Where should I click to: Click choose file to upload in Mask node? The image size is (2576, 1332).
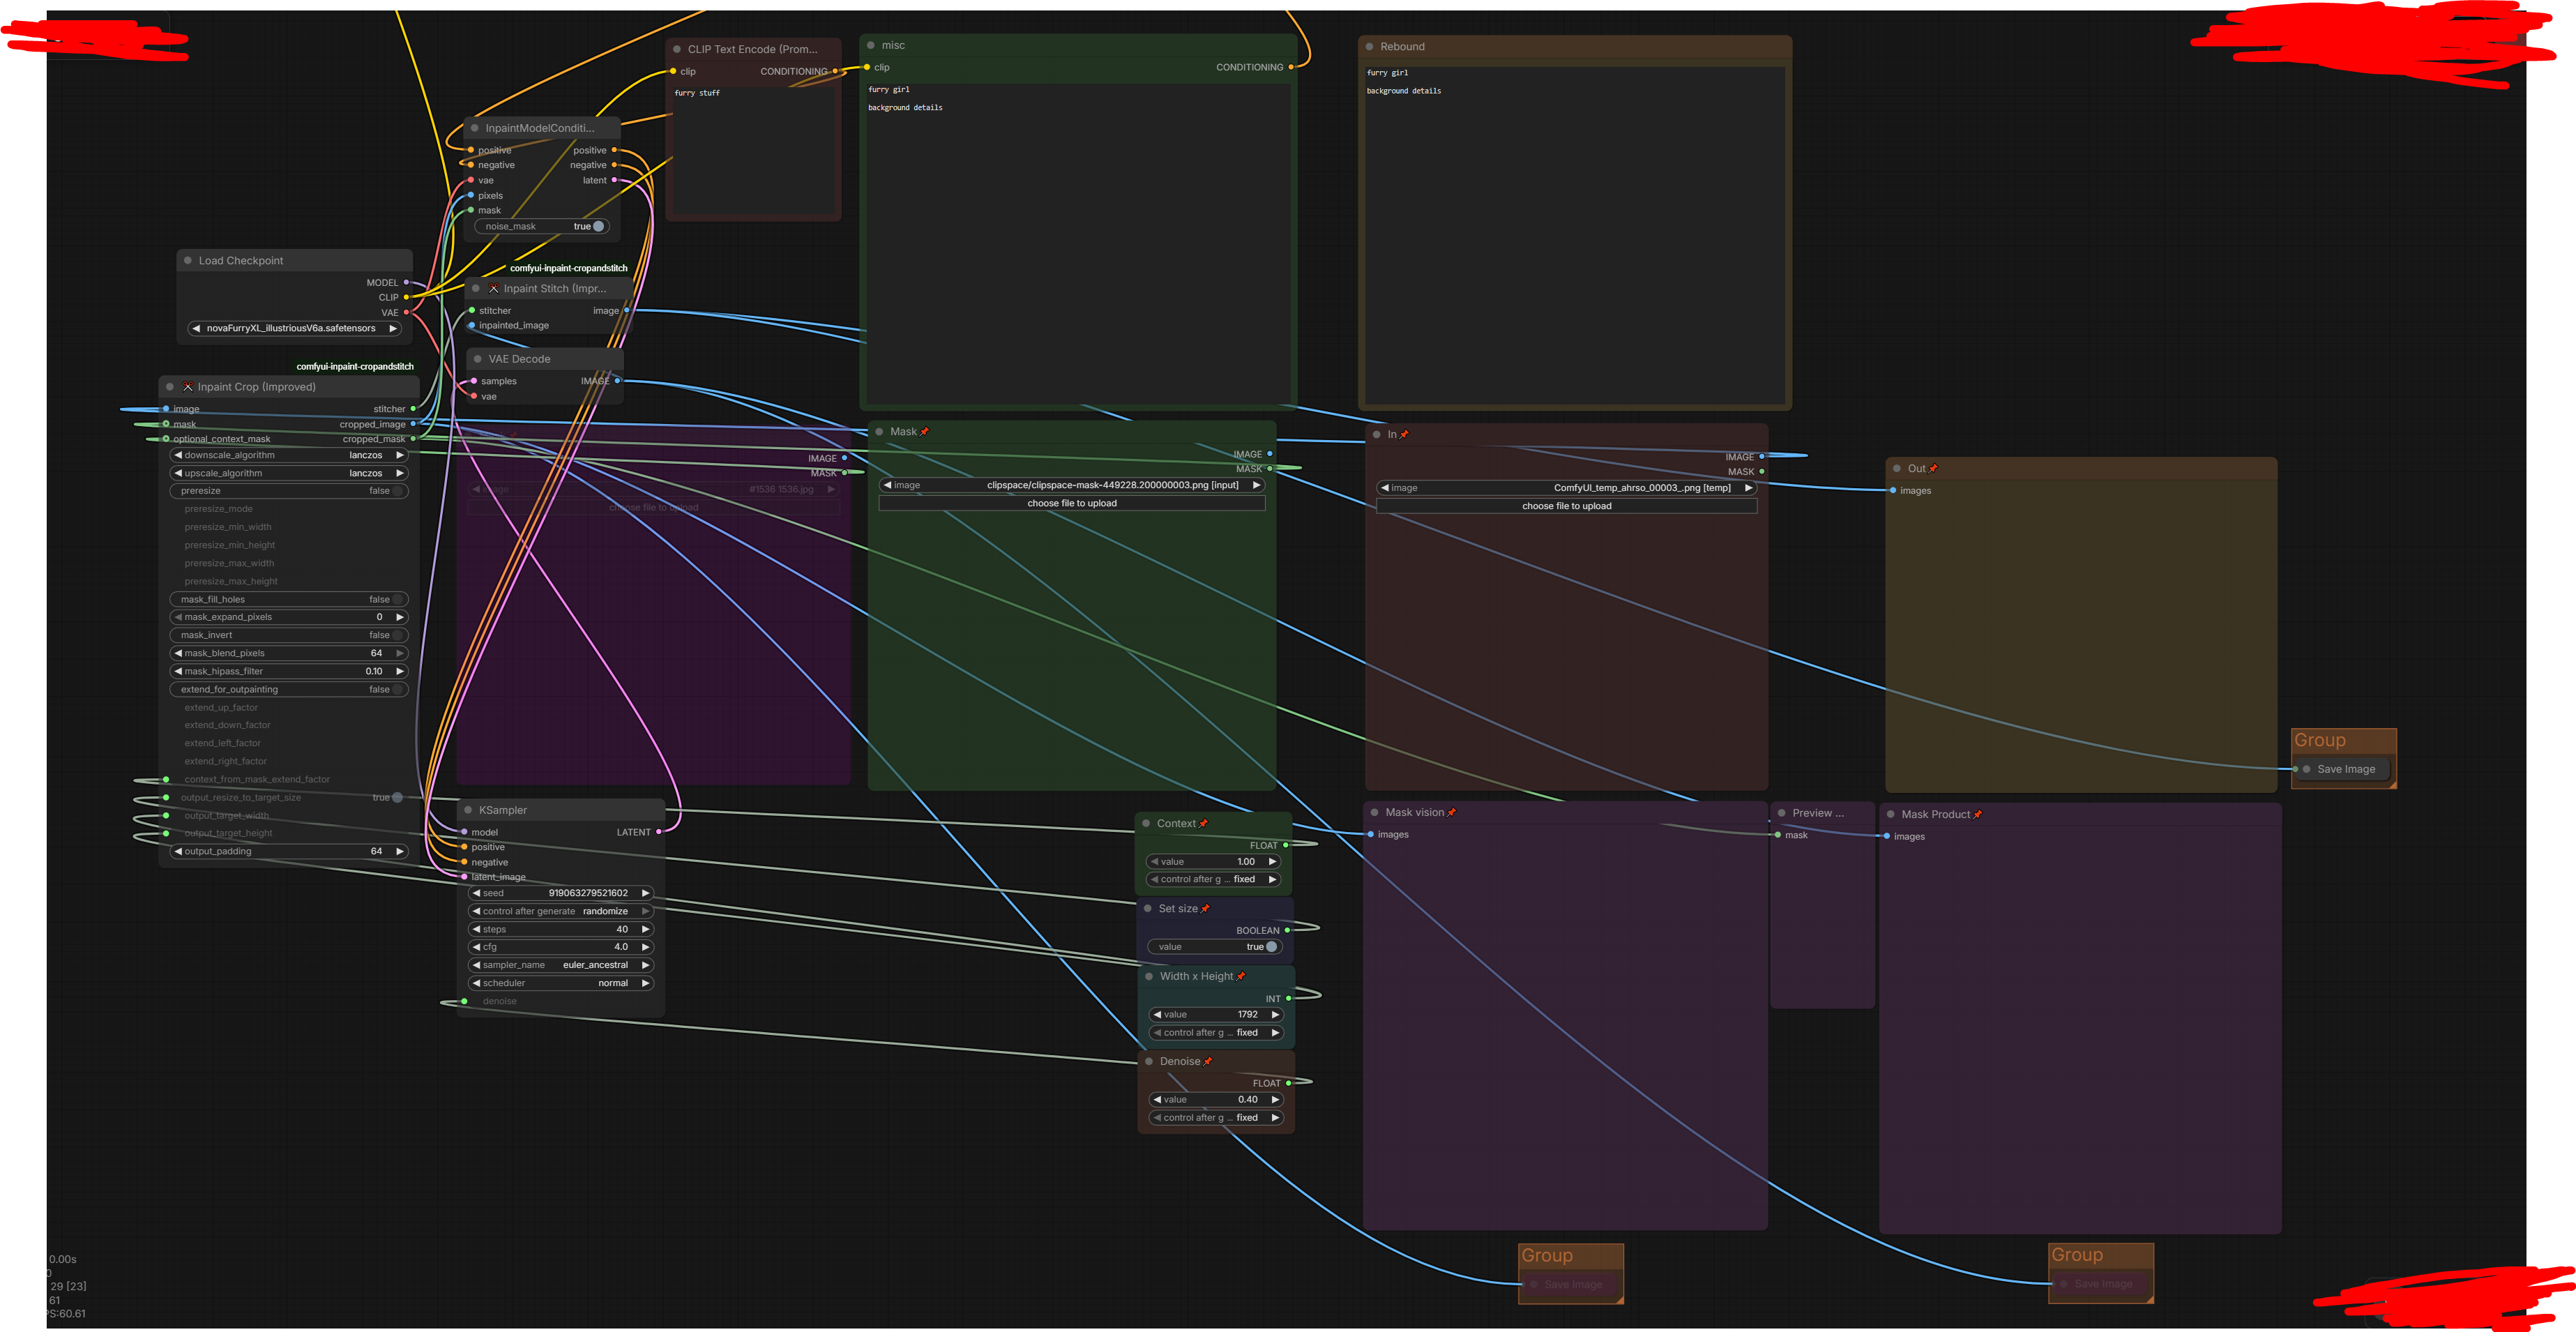pos(1071,504)
